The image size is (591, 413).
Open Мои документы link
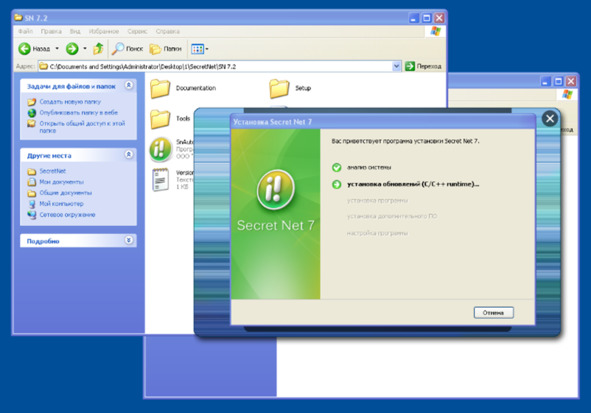(61, 182)
